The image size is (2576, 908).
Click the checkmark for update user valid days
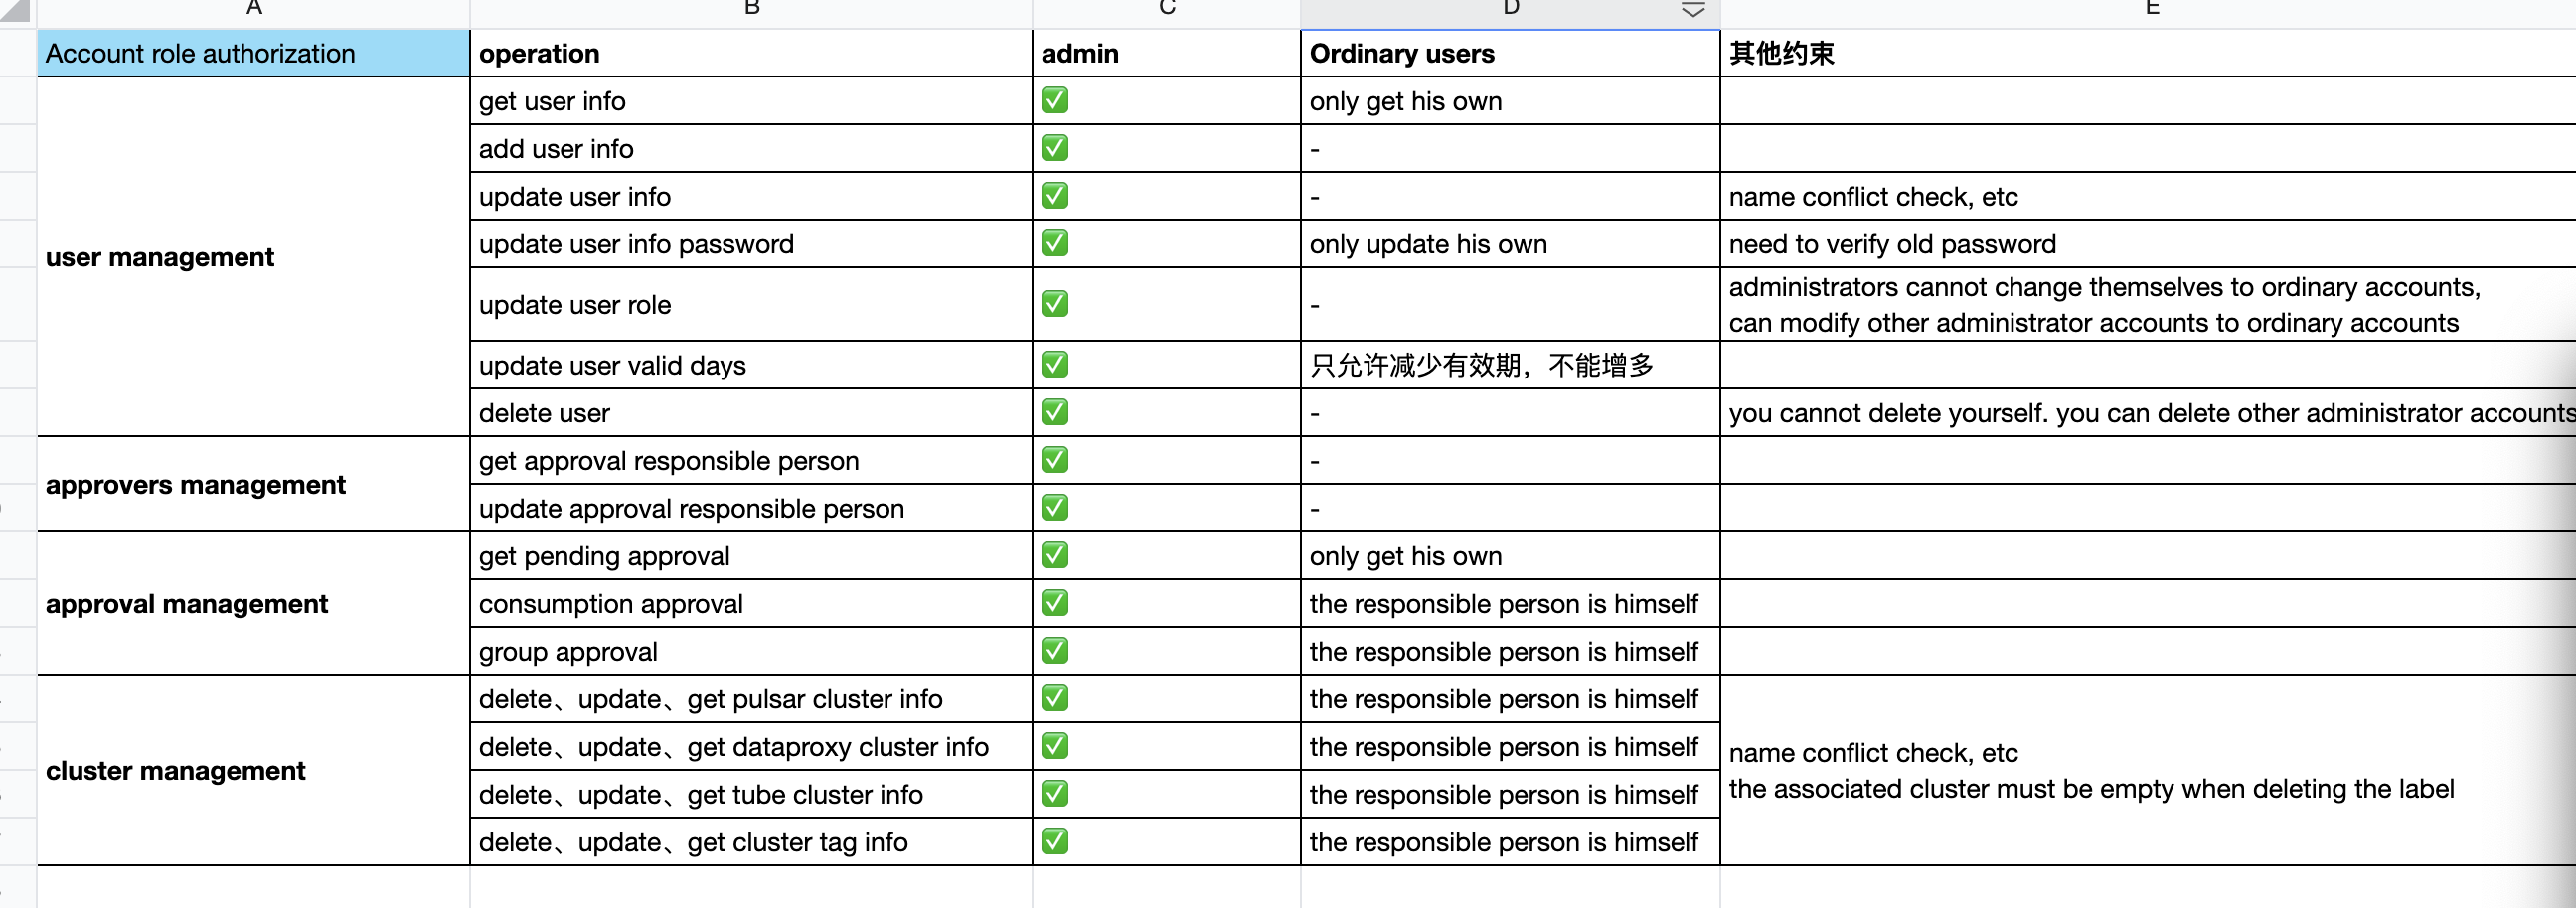pyautogui.click(x=1054, y=364)
